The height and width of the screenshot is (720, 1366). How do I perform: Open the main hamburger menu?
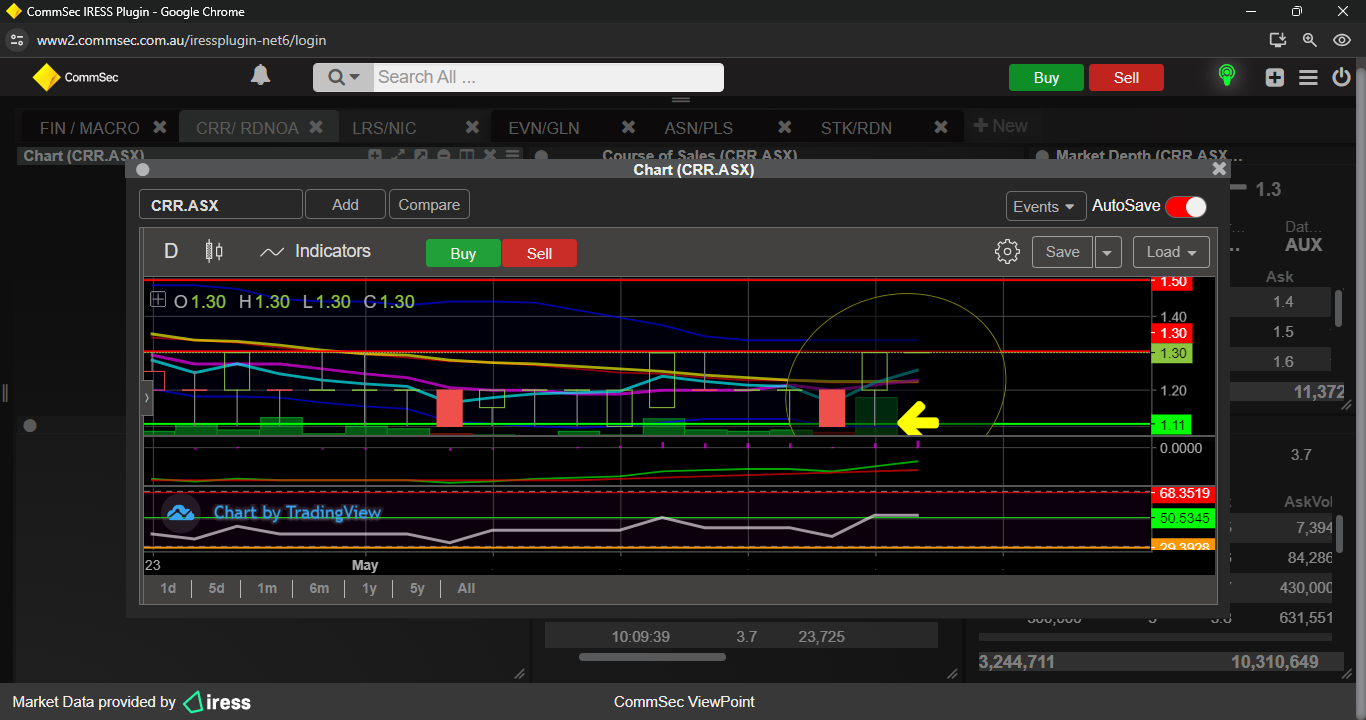click(x=1308, y=77)
